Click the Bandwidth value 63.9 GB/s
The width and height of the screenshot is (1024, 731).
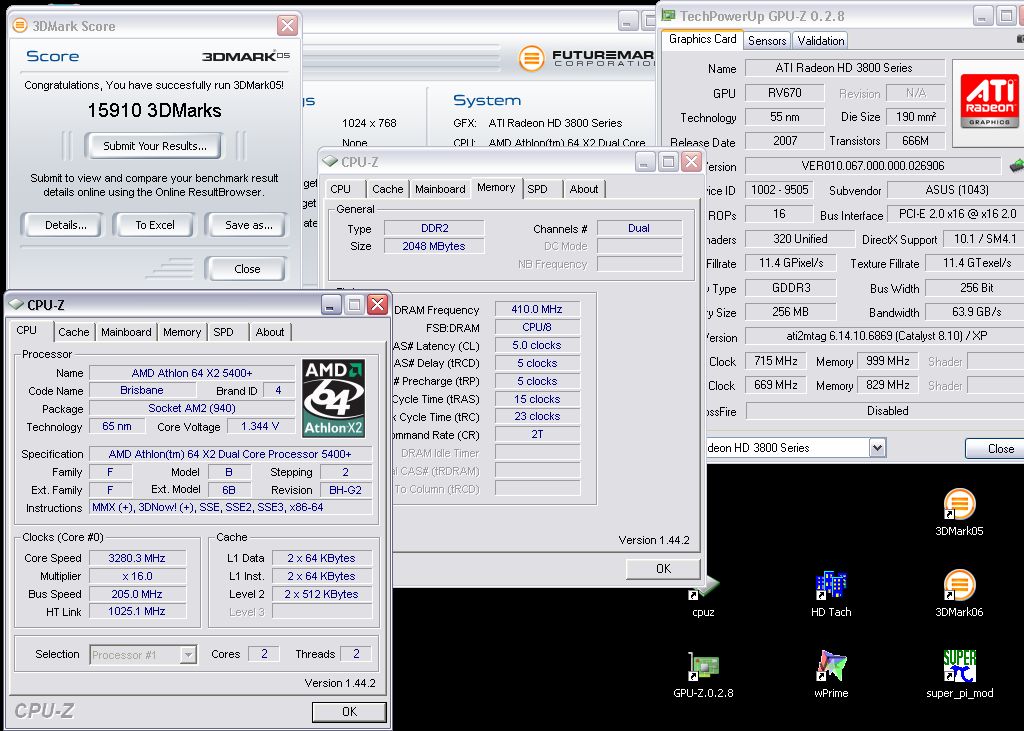point(976,312)
